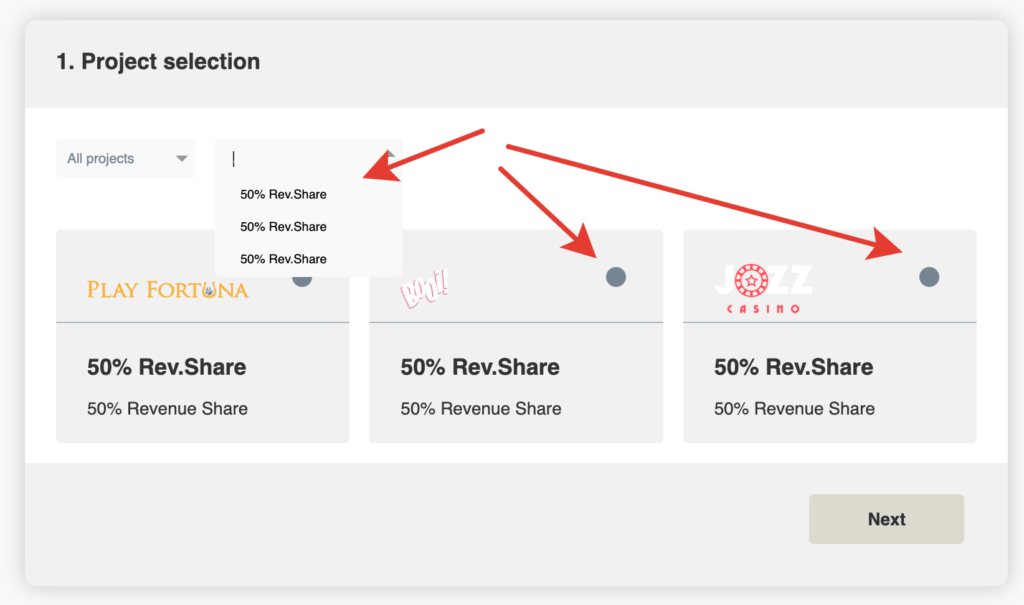
Task: Click the "1. Project selection" heading
Action: [158, 62]
